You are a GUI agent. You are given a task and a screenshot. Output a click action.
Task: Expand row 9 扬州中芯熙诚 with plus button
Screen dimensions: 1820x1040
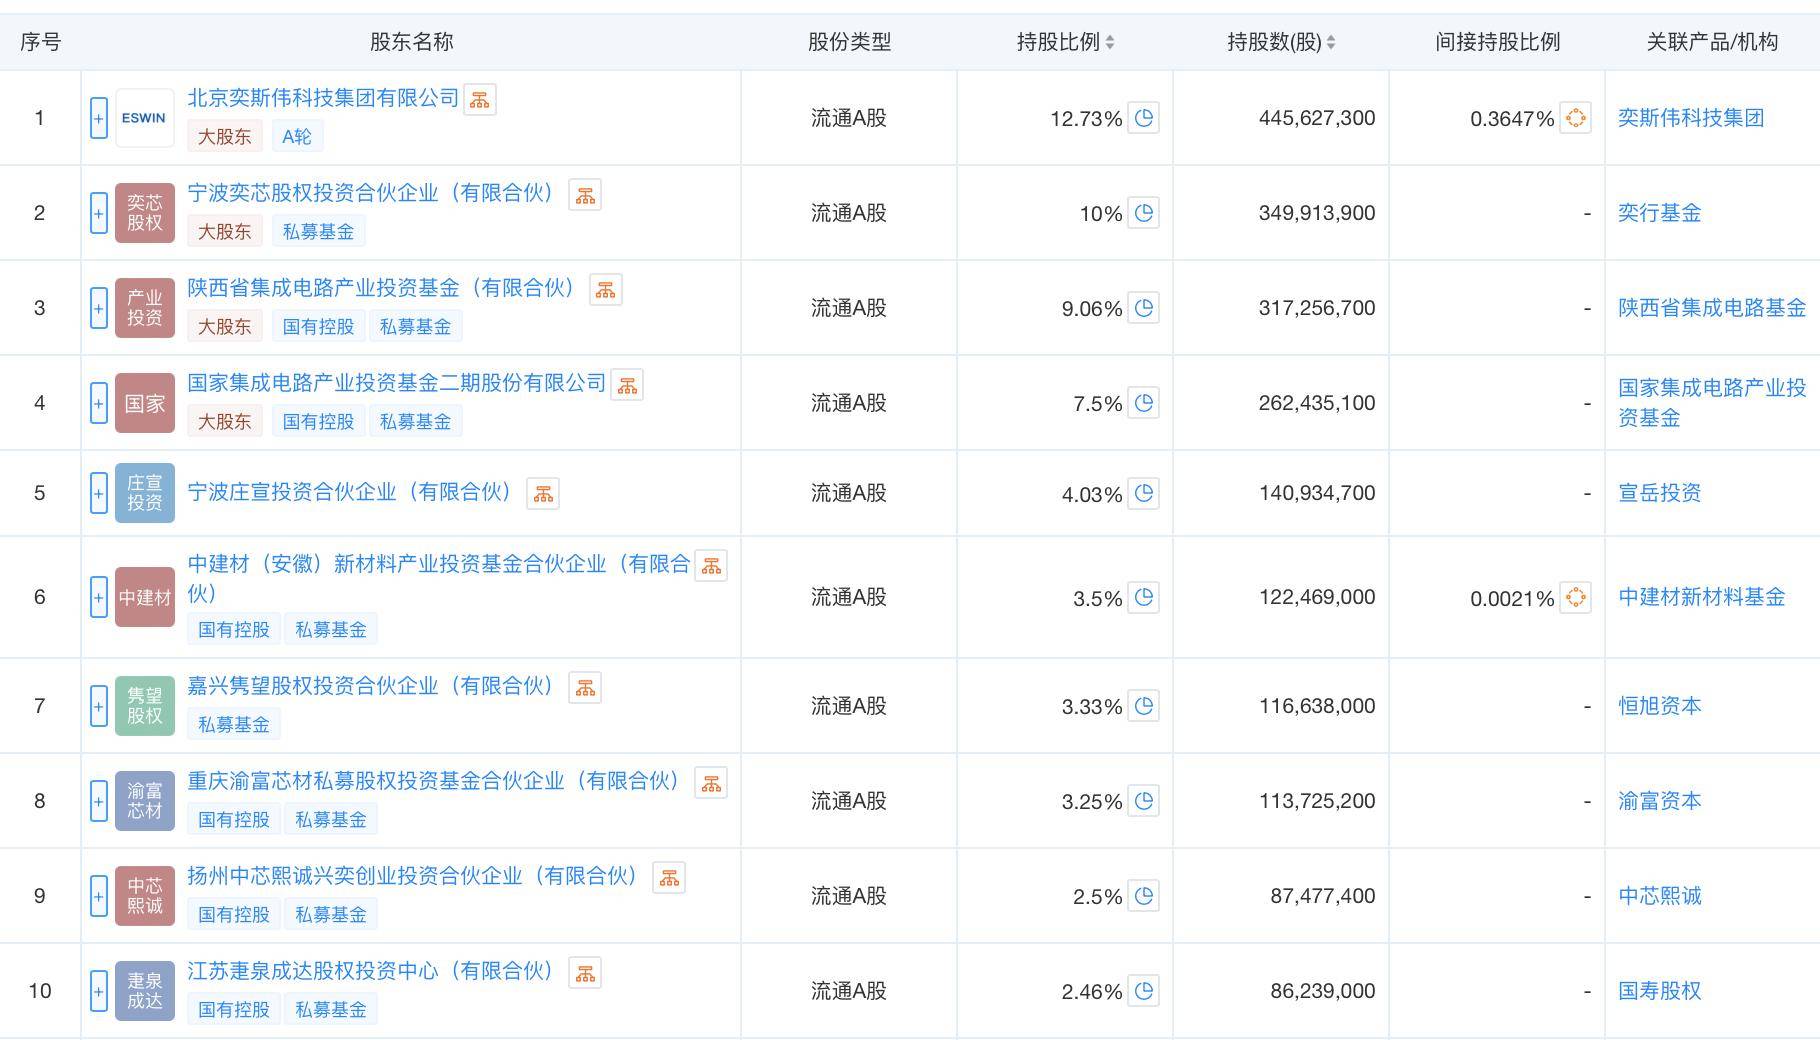point(98,896)
